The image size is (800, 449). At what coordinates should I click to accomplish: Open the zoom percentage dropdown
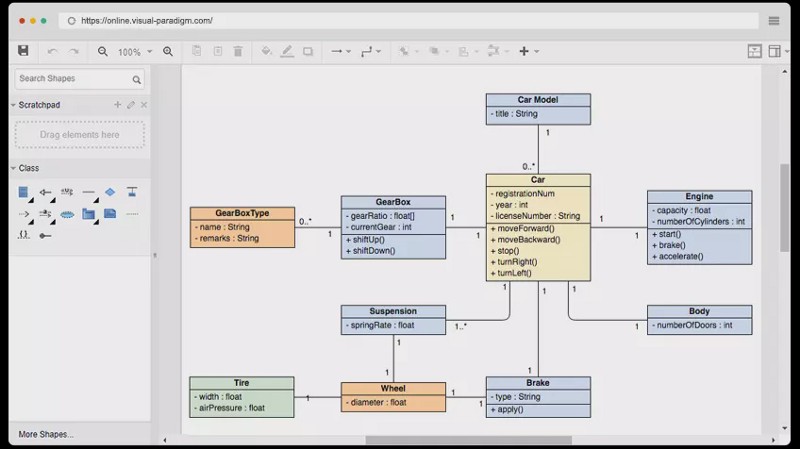click(x=135, y=52)
